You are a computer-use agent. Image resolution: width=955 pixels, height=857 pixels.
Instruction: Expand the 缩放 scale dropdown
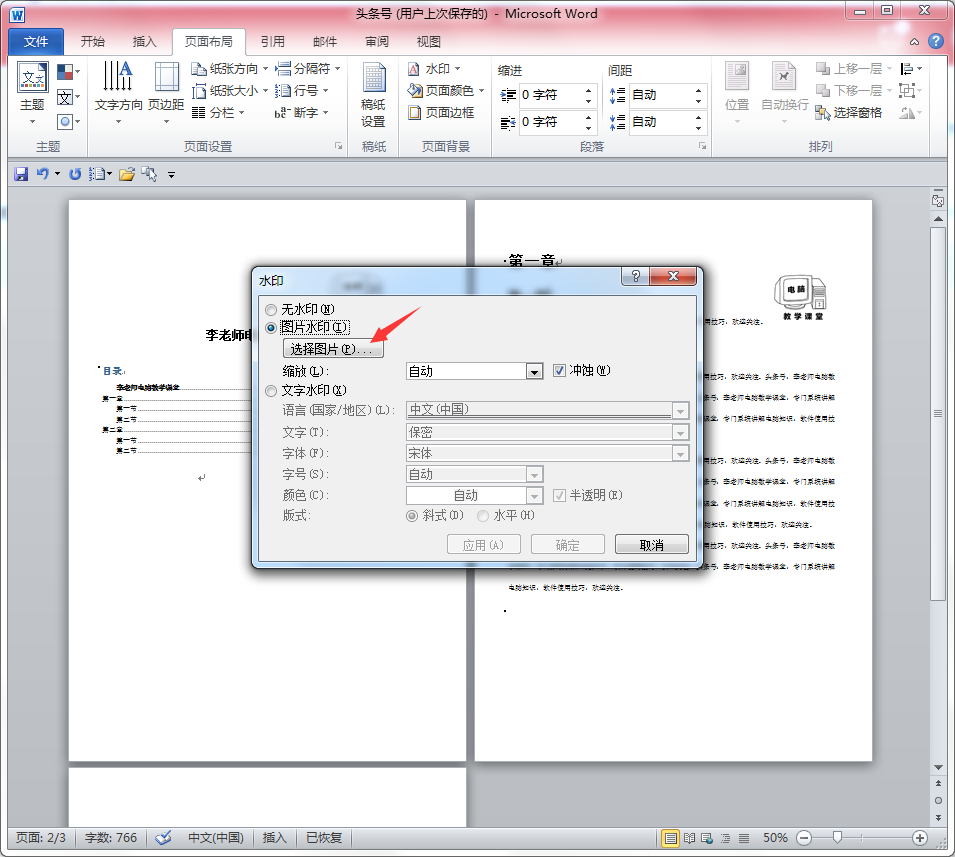pyautogui.click(x=534, y=371)
